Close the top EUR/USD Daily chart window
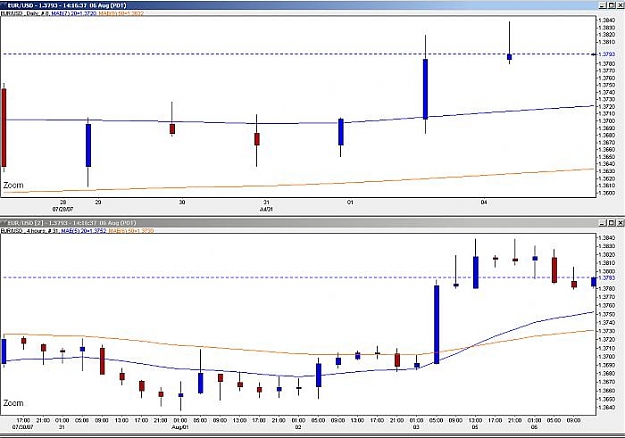The image size is (625, 438). coord(620,5)
